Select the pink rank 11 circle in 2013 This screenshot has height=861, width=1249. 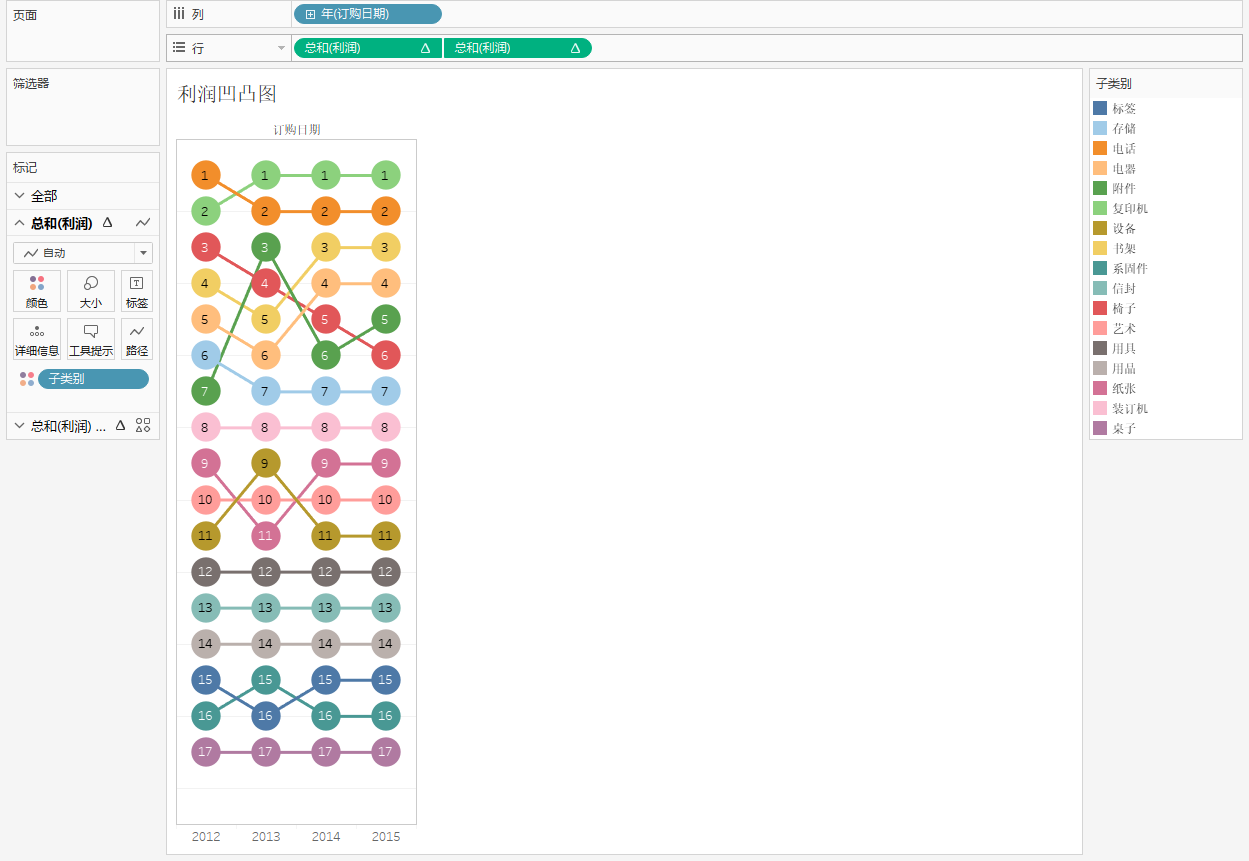(265, 535)
